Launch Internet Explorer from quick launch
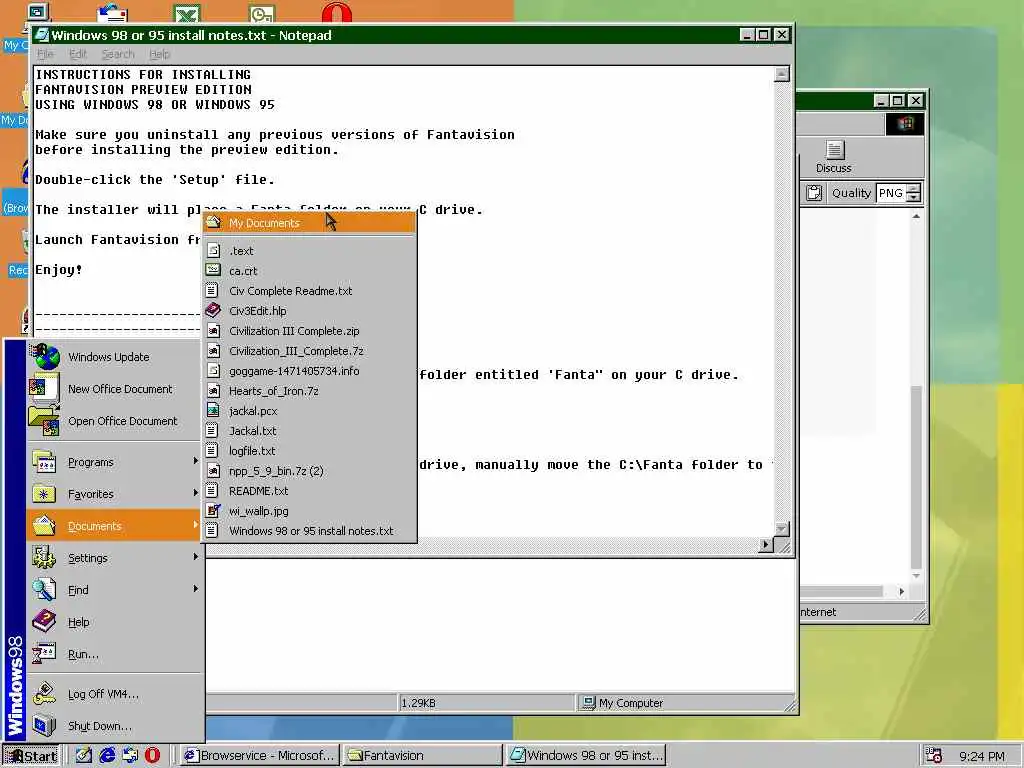 click(x=107, y=756)
